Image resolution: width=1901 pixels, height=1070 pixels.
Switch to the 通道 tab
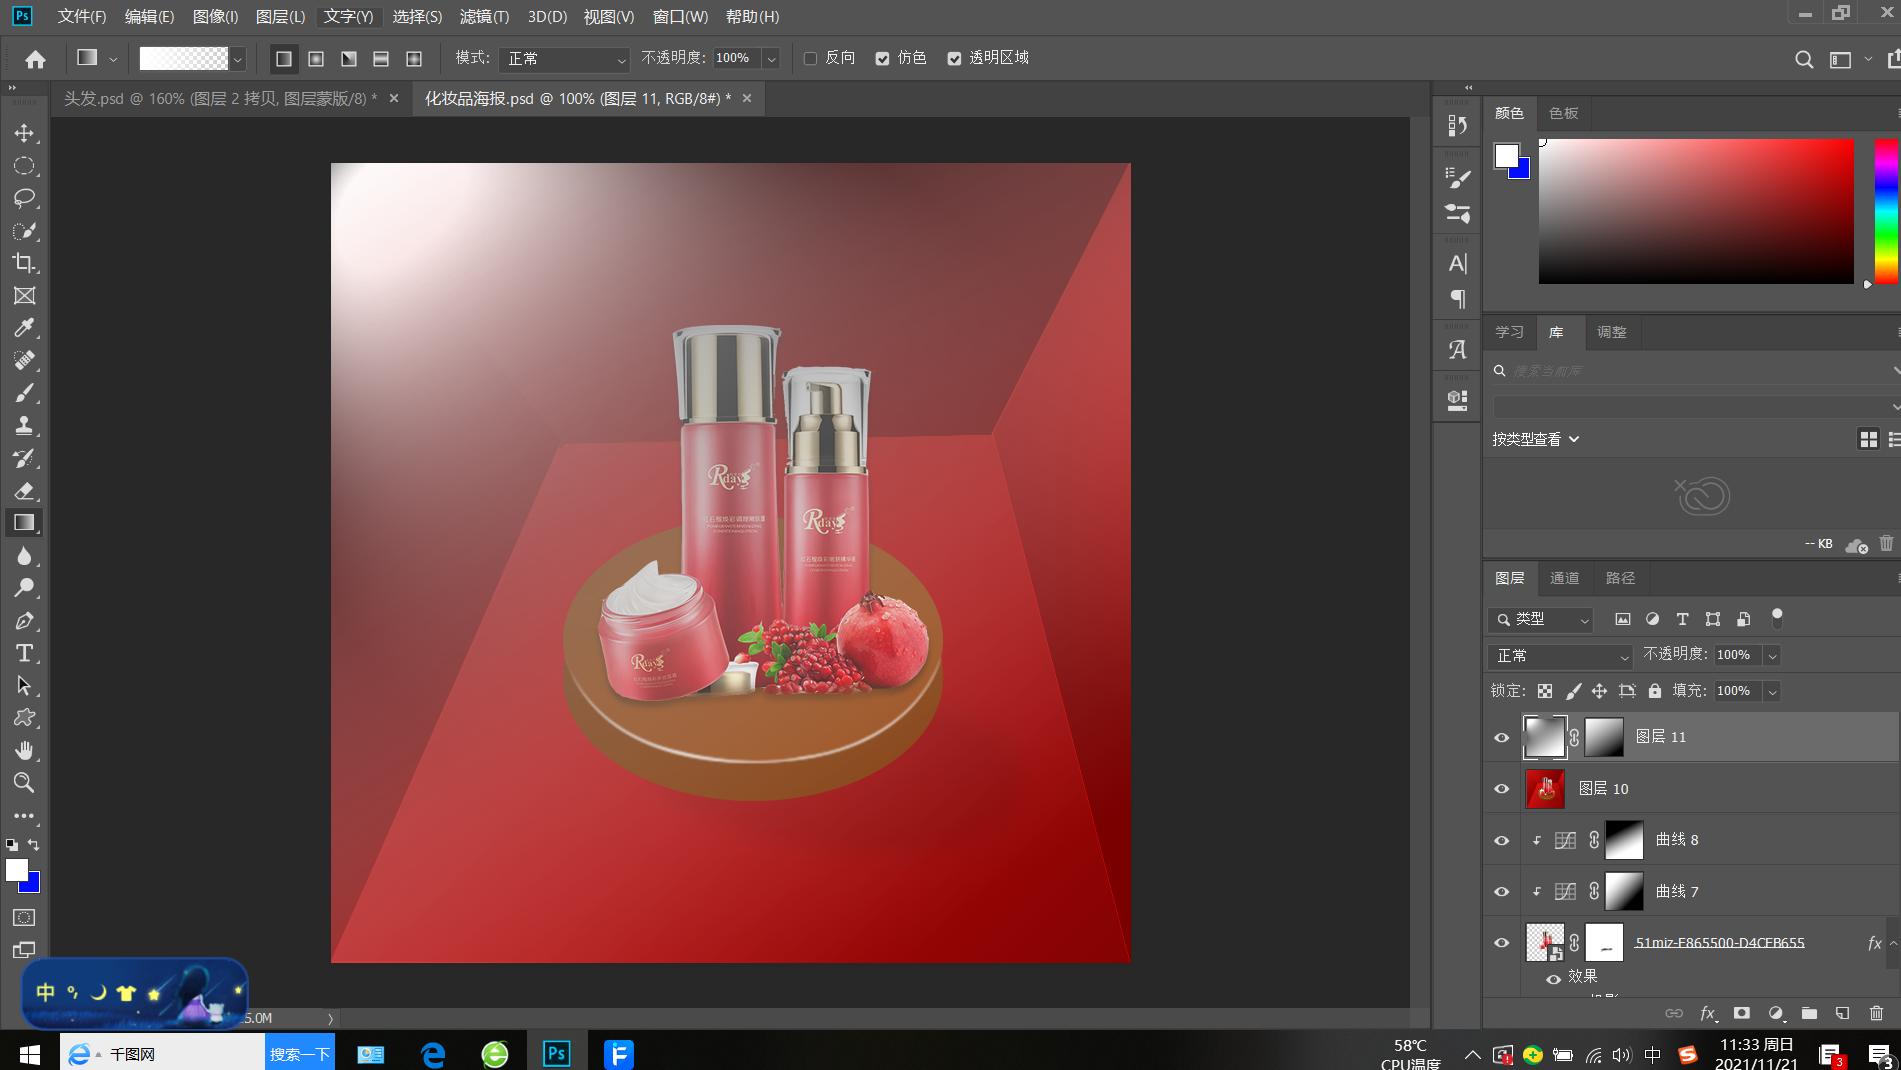[1564, 578]
